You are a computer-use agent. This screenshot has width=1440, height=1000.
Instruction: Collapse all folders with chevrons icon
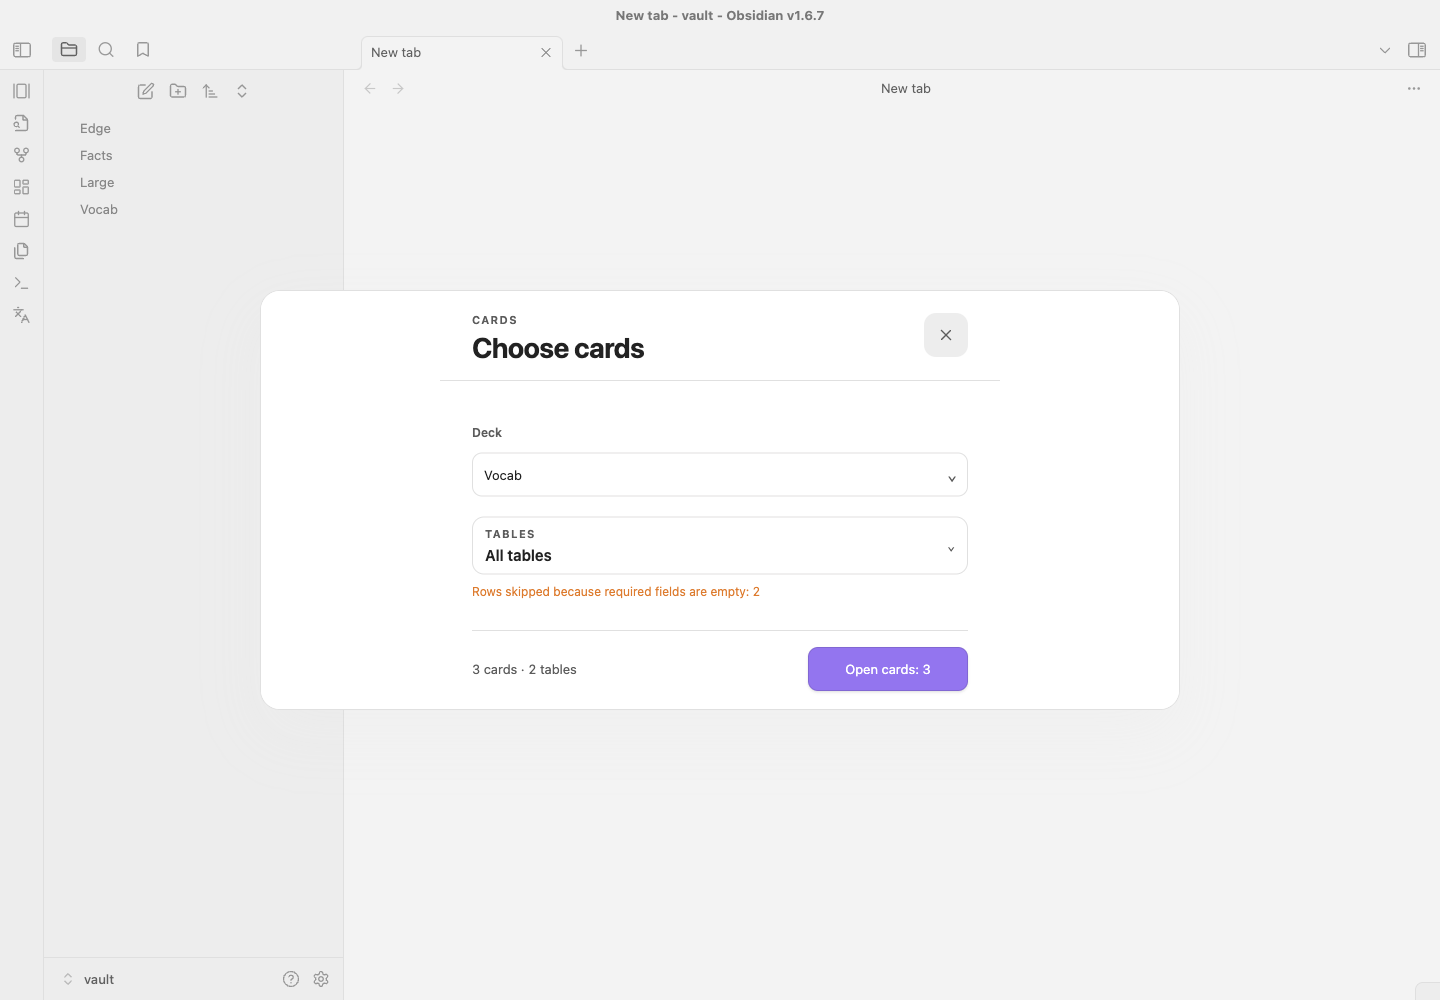pos(242,91)
